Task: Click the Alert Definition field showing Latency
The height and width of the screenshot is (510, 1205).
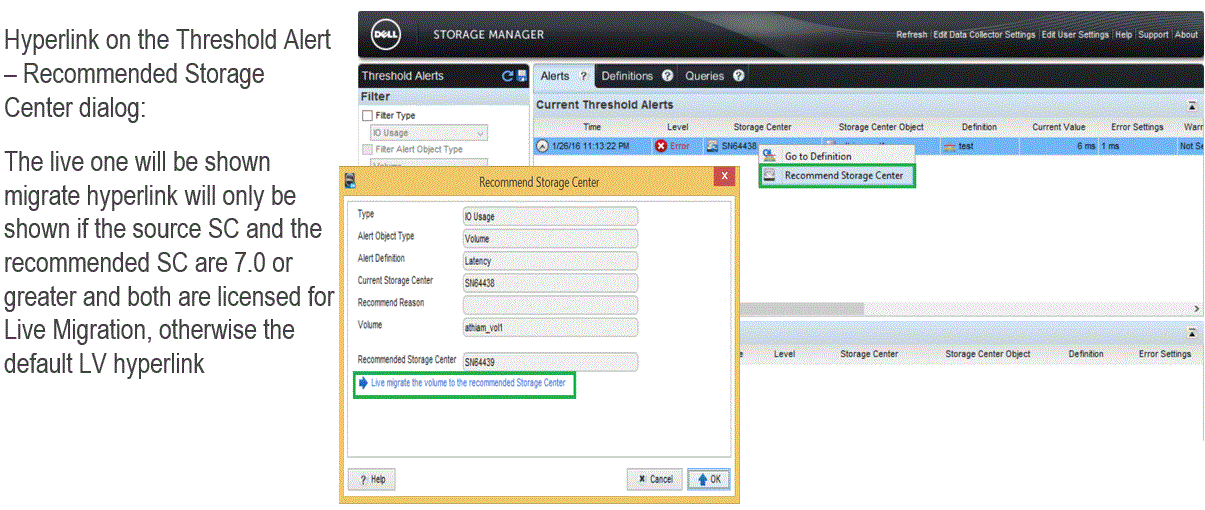Action: pyautogui.click(x=549, y=260)
